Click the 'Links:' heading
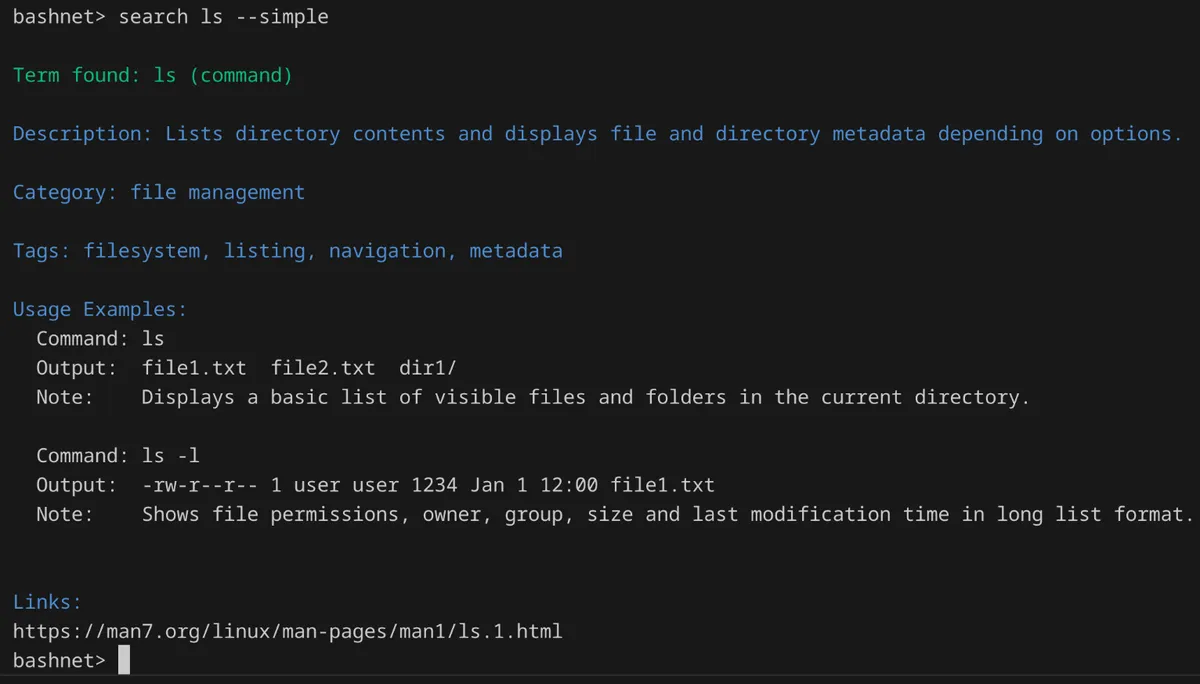Image resolution: width=1200 pixels, height=684 pixels. pos(47,602)
